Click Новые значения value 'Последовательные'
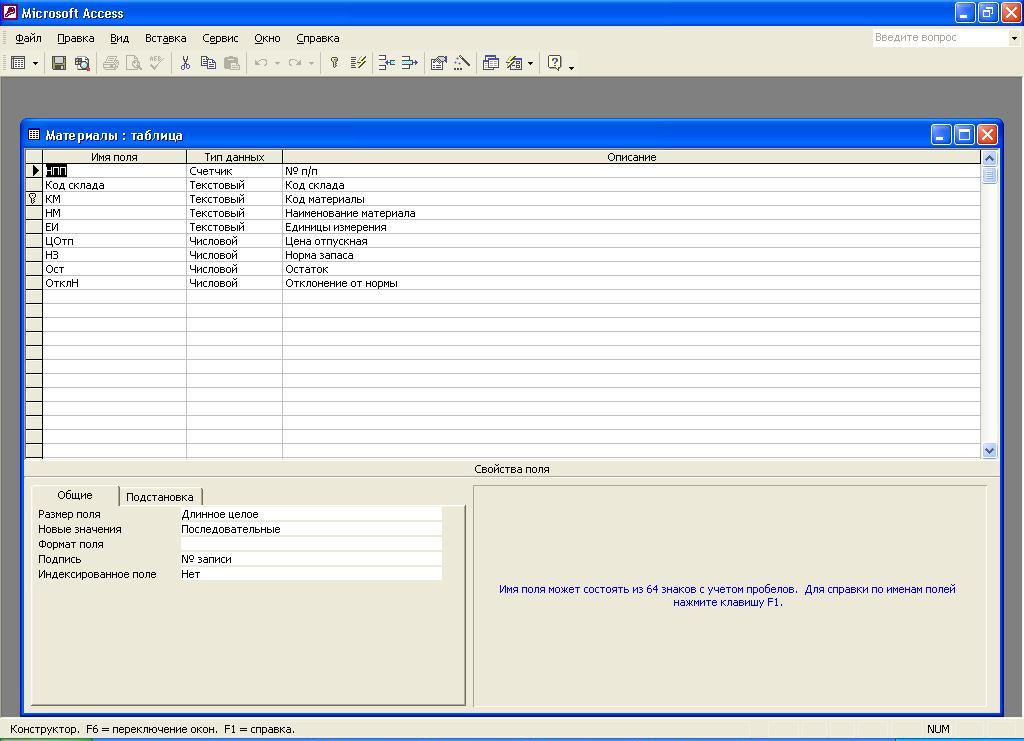Viewport: 1024px width, 741px height. click(x=311, y=529)
